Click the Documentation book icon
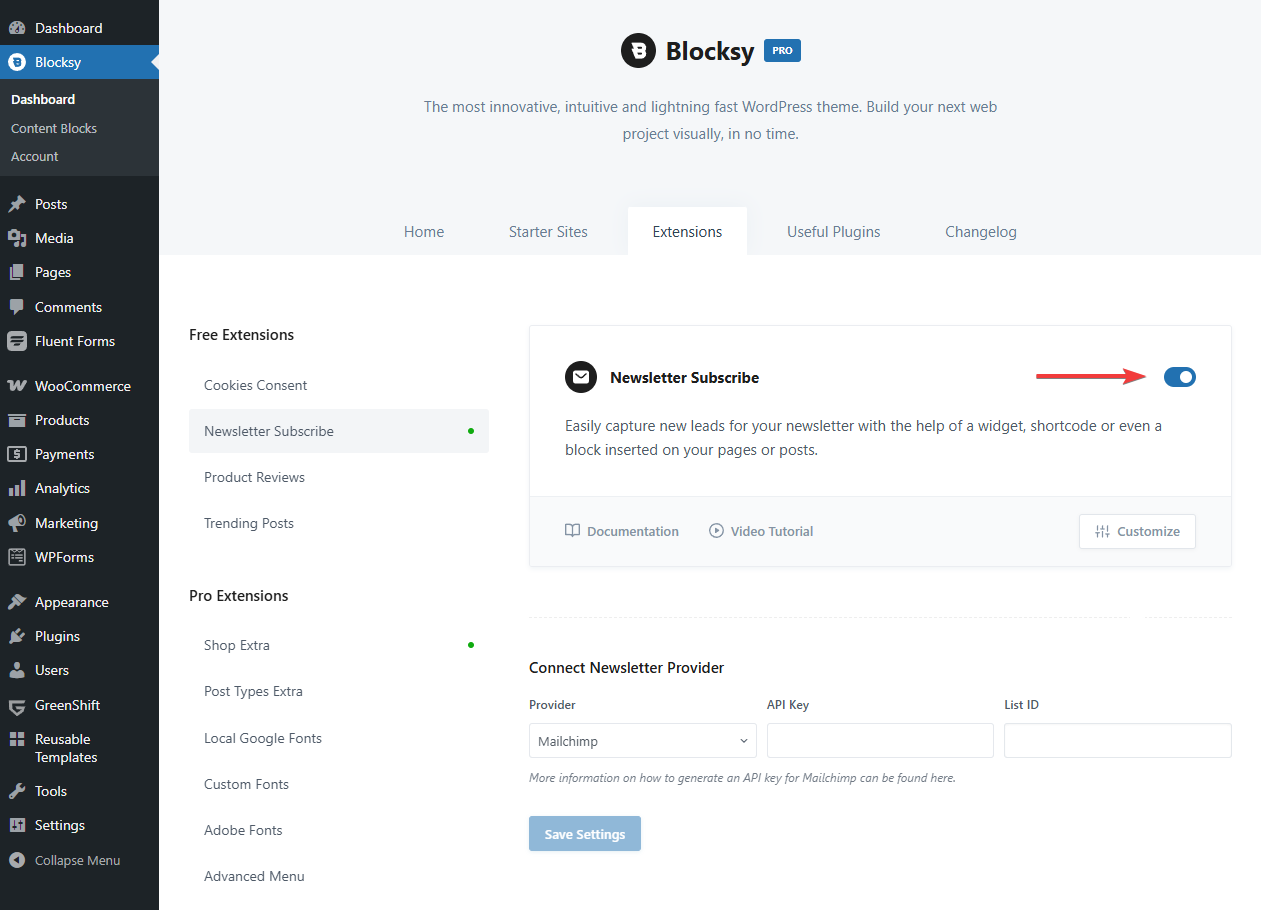The height and width of the screenshot is (910, 1261). pos(572,531)
